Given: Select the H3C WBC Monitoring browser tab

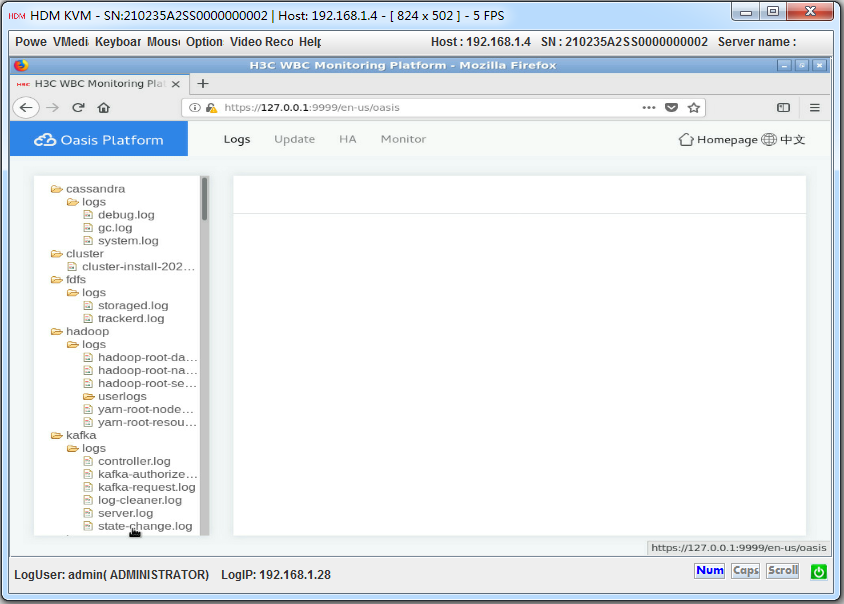Looking at the screenshot, I should [x=100, y=83].
